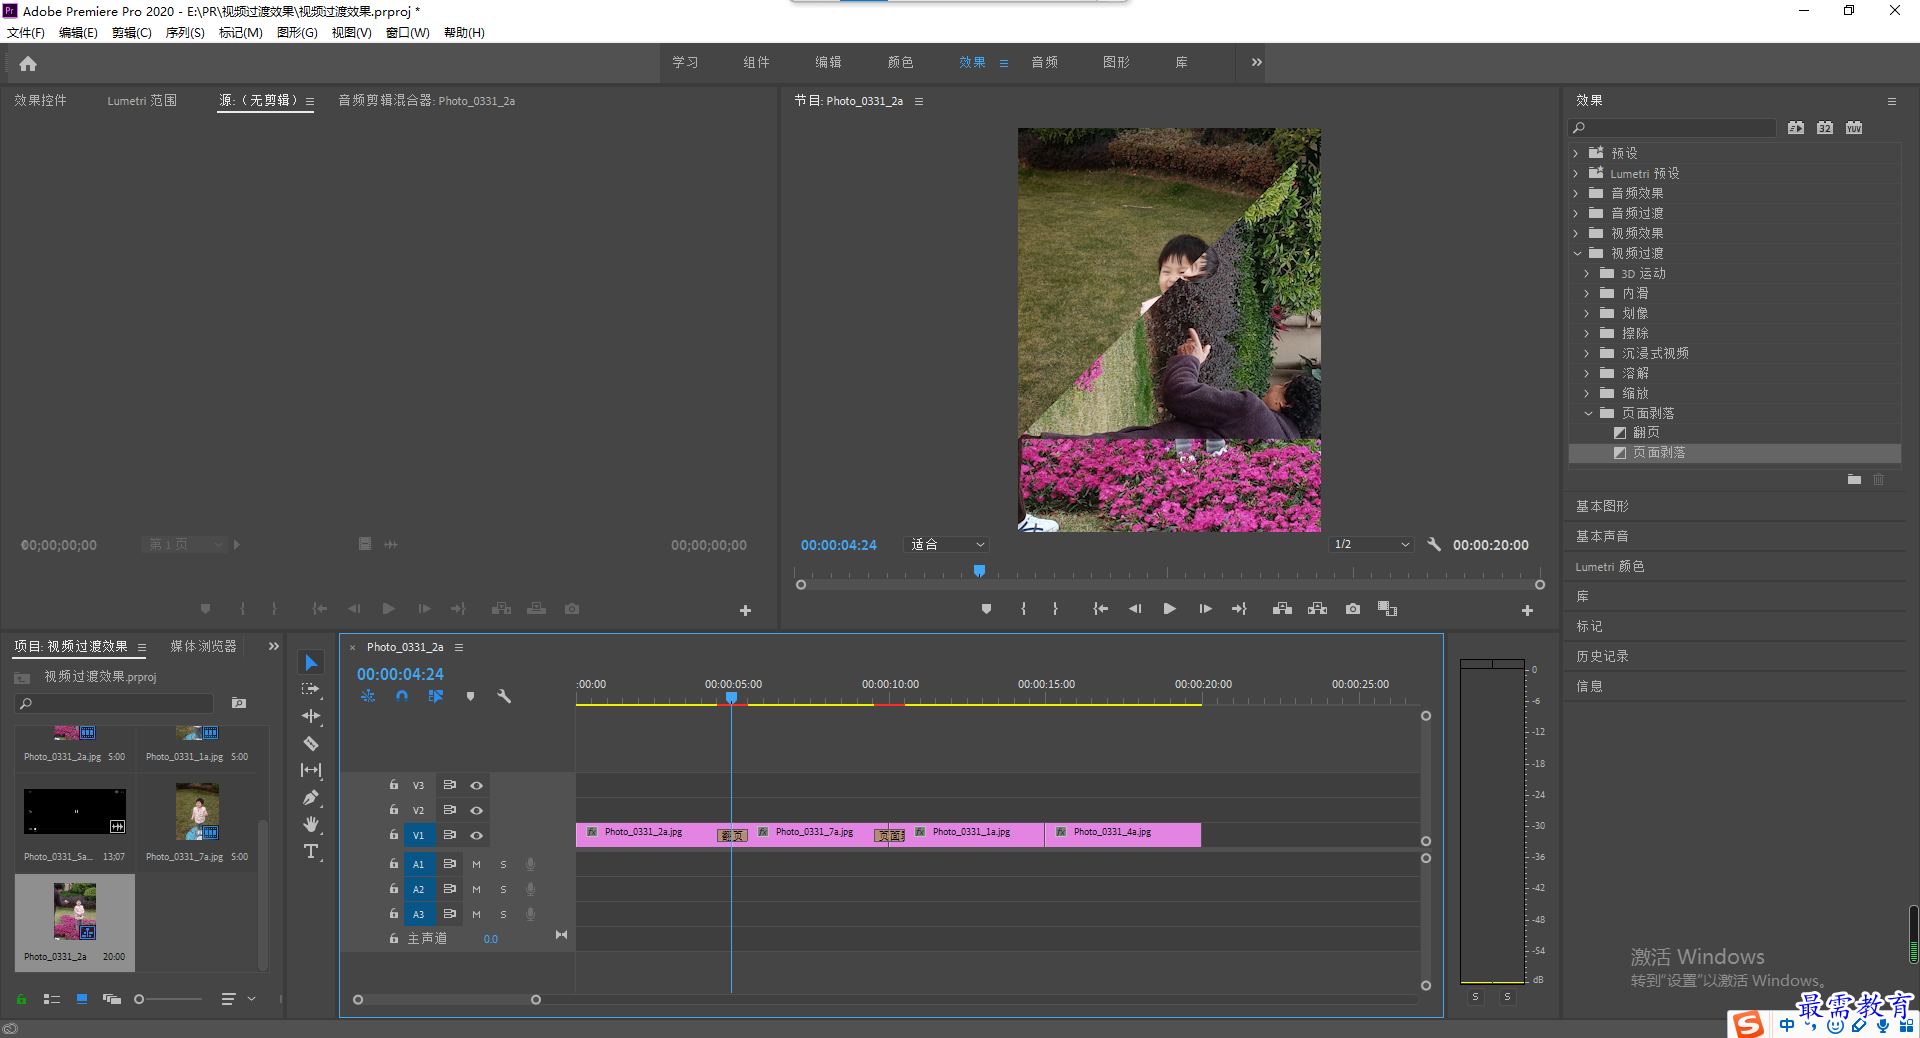Go to the Home screen icon
1920x1038 pixels.
[28, 64]
